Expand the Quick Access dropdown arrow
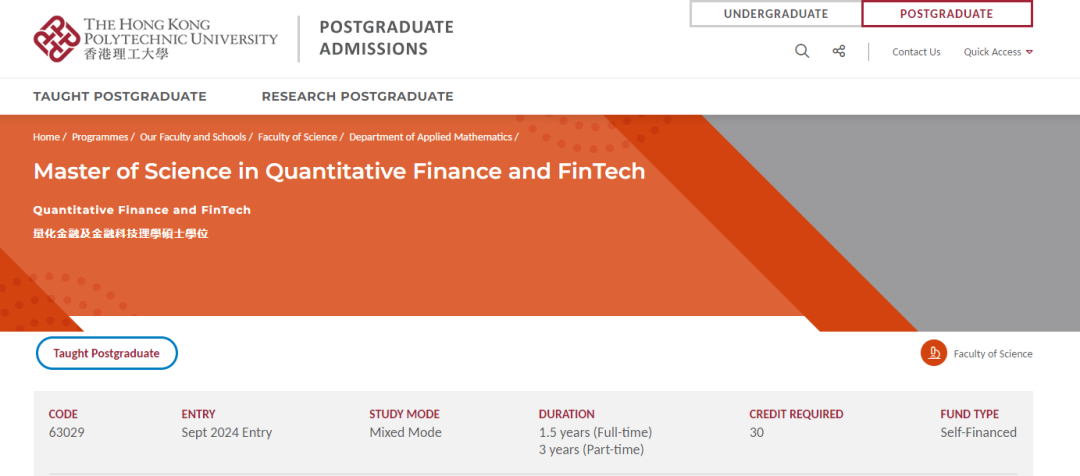Screen dimensions: 1080x476 (1029, 52)
